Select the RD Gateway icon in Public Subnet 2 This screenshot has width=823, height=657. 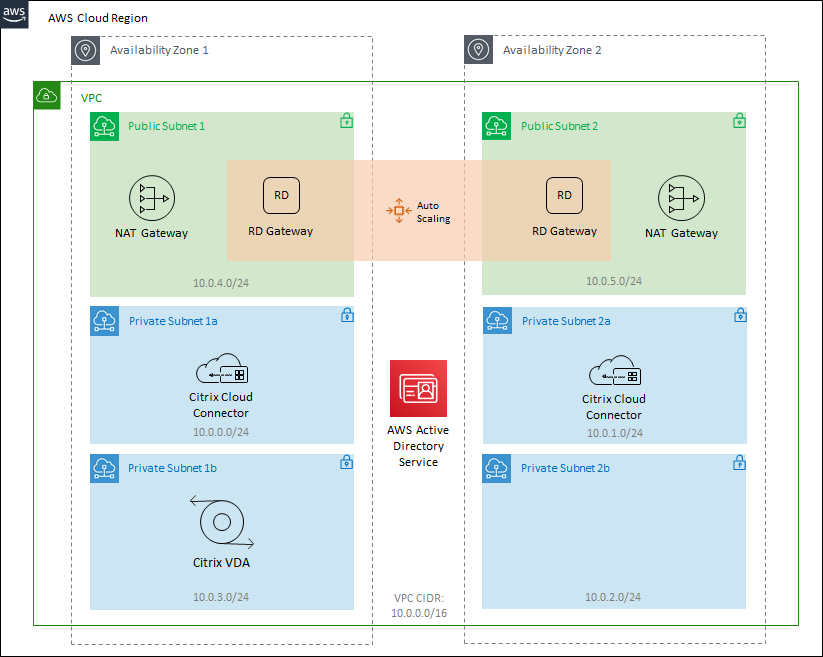[x=565, y=195]
